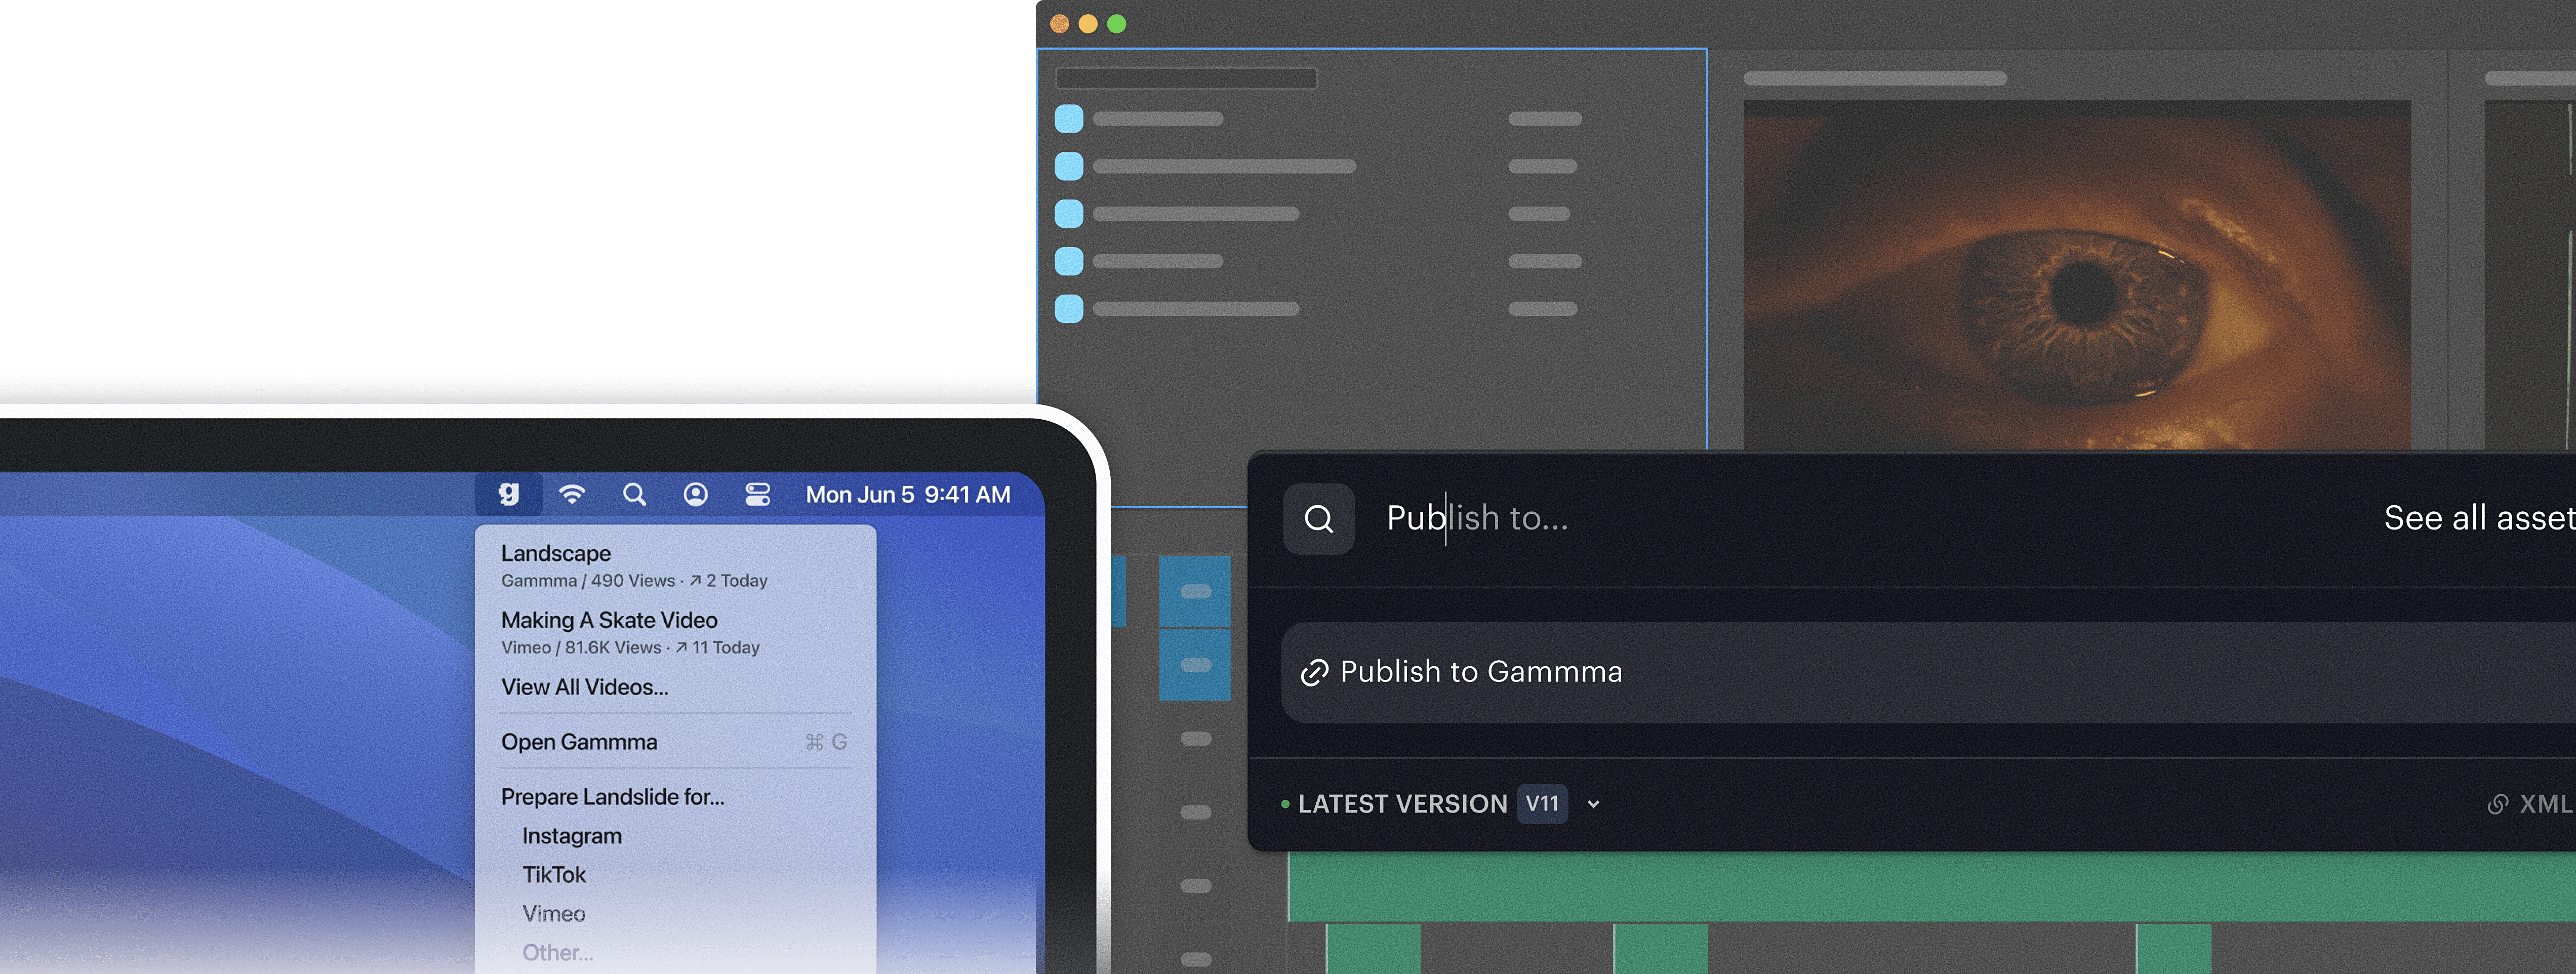Click link icon beside Publish to Gammma
2576x974 pixels.
tap(1314, 673)
